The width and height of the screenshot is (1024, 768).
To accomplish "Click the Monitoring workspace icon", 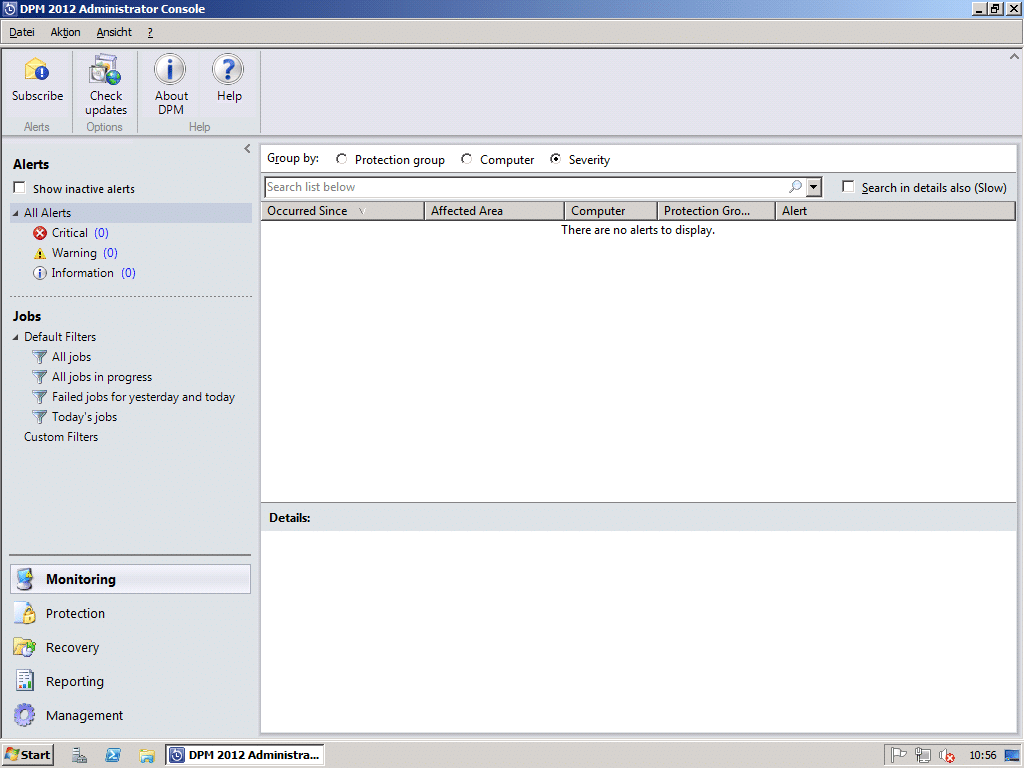I will (25, 579).
